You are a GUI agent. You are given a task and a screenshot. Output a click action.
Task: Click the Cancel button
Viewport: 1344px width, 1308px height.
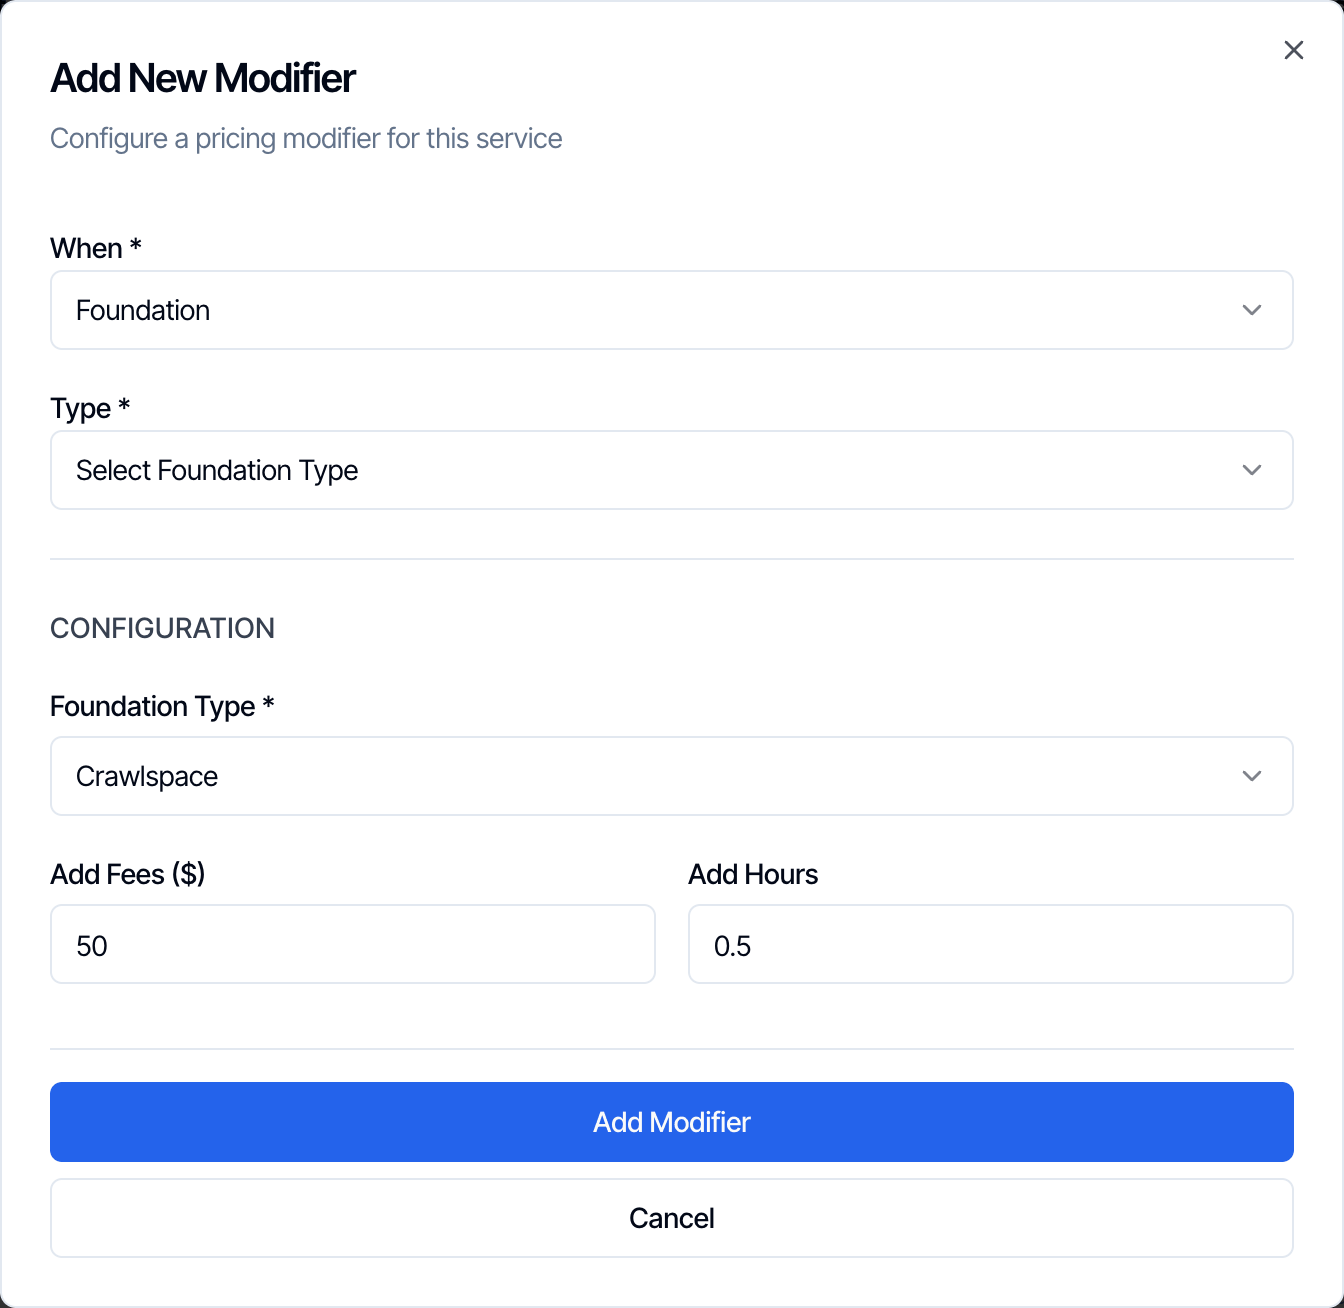[672, 1218]
